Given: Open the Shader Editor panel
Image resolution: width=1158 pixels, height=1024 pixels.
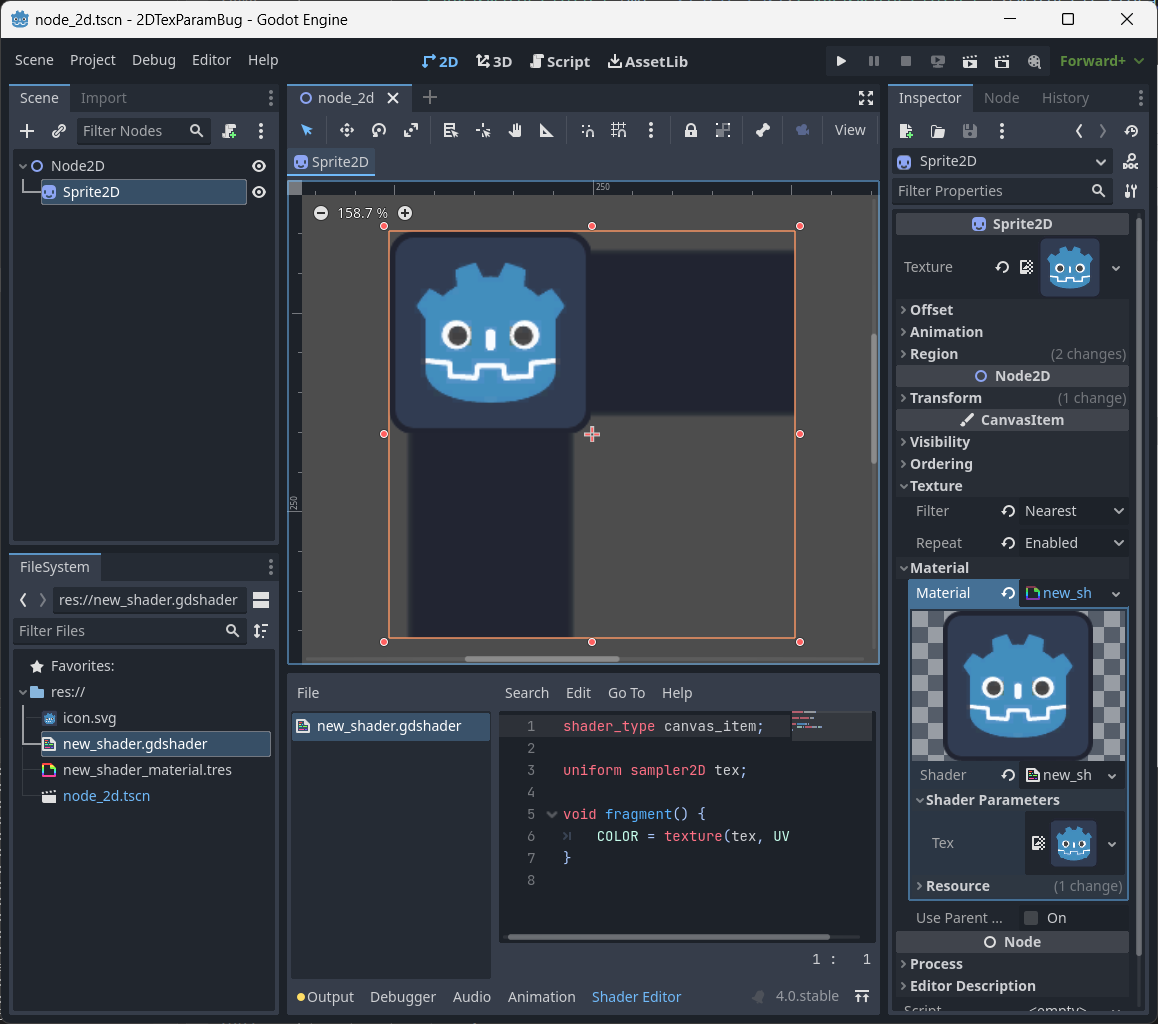Looking at the screenshot, I should pyautogui.click(x=637, y=996).
